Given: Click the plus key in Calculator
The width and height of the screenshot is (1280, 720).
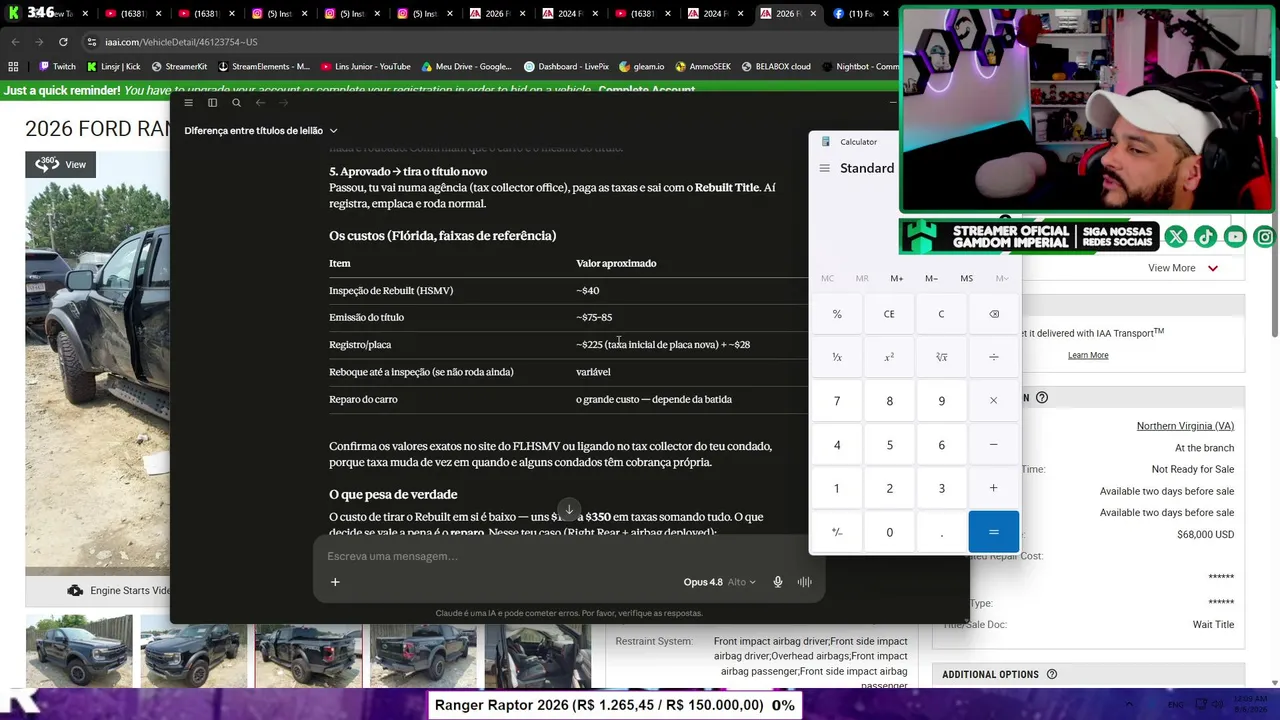Looking at the screenshot, I should point(994,488).
